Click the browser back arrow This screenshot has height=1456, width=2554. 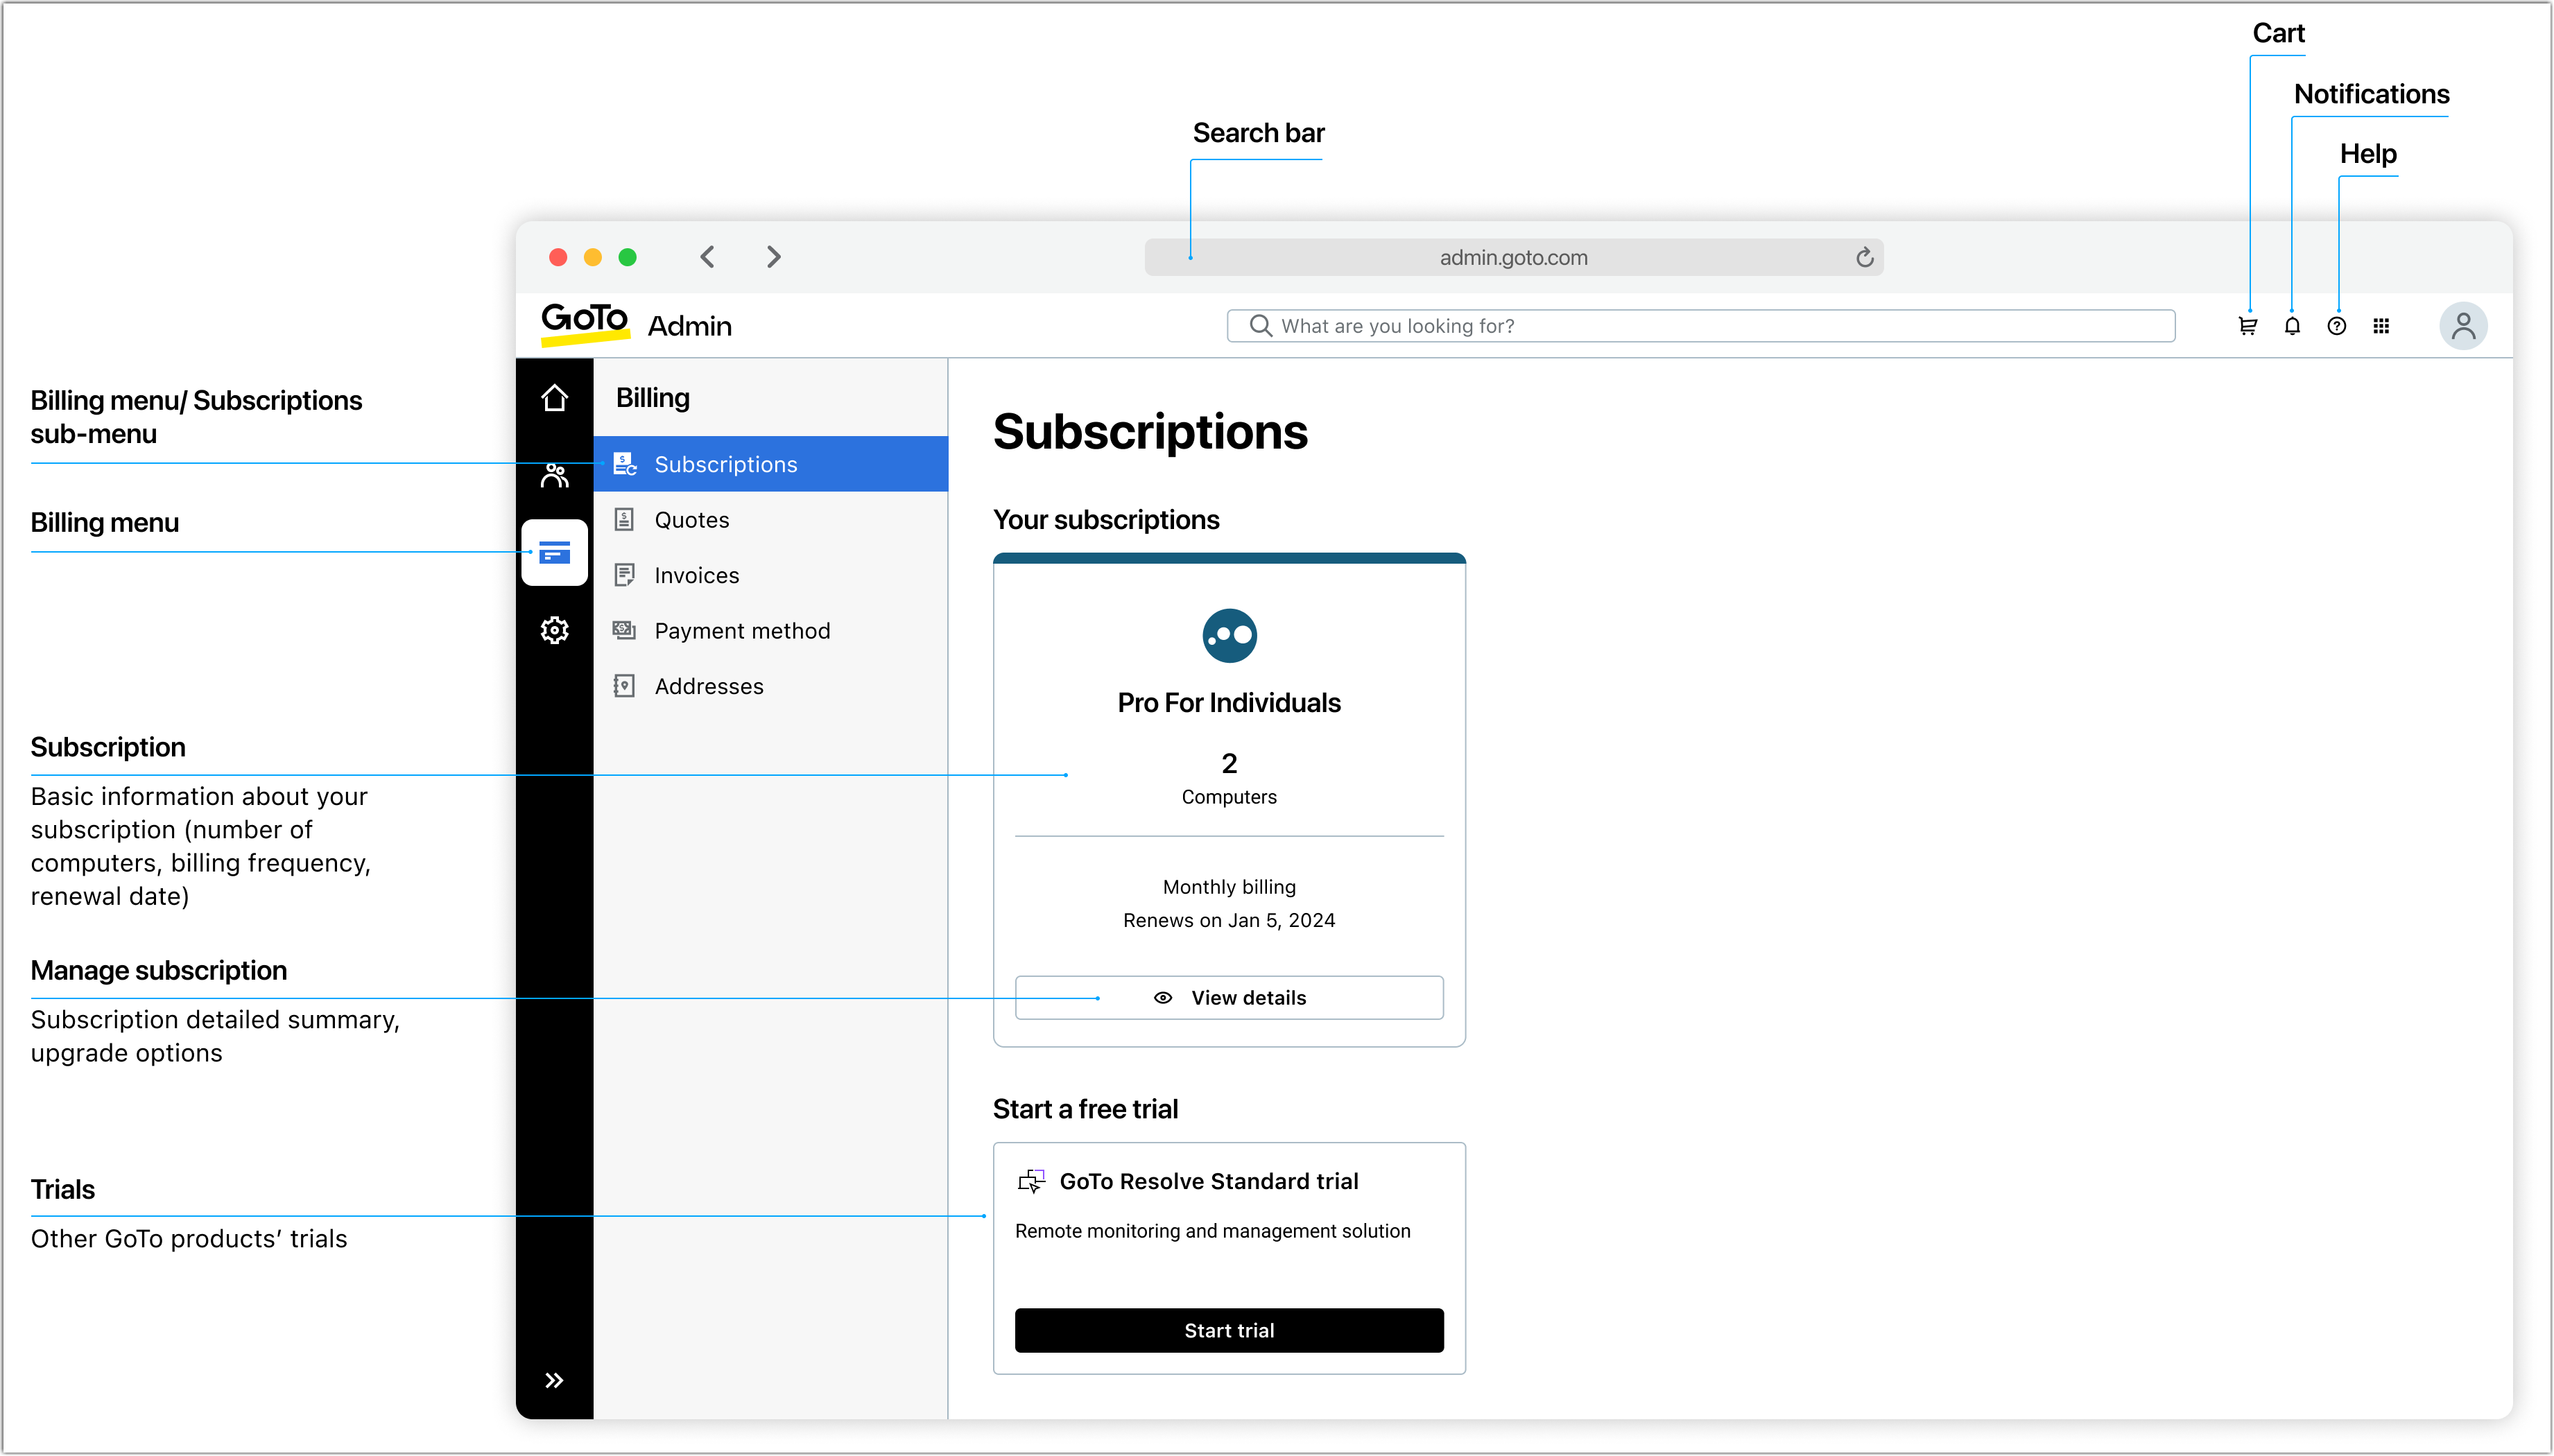pyautogui.click(x=707, y=257)
